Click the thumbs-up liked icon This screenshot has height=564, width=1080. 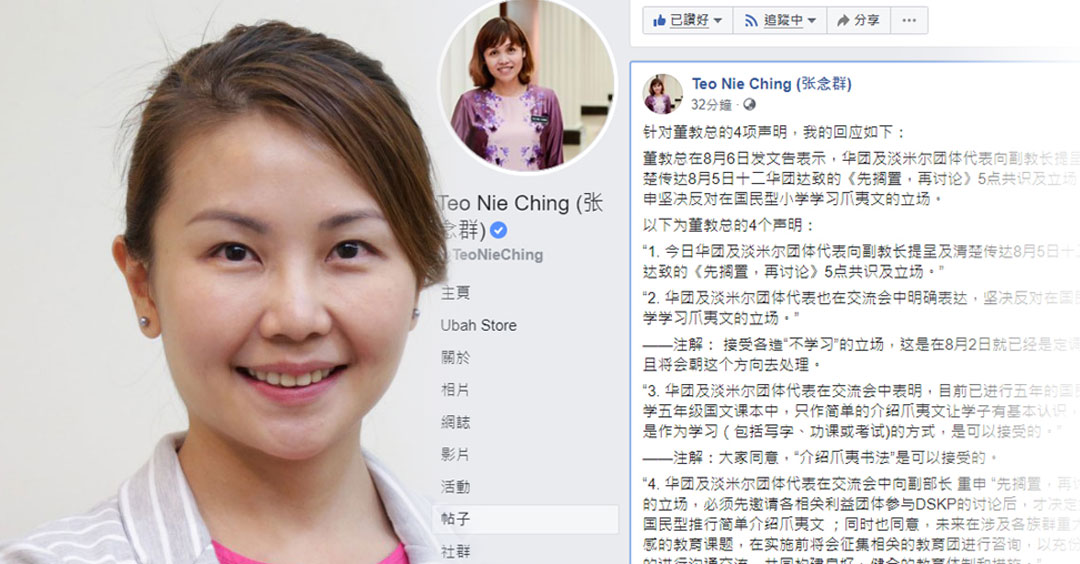tap(659, 20)
